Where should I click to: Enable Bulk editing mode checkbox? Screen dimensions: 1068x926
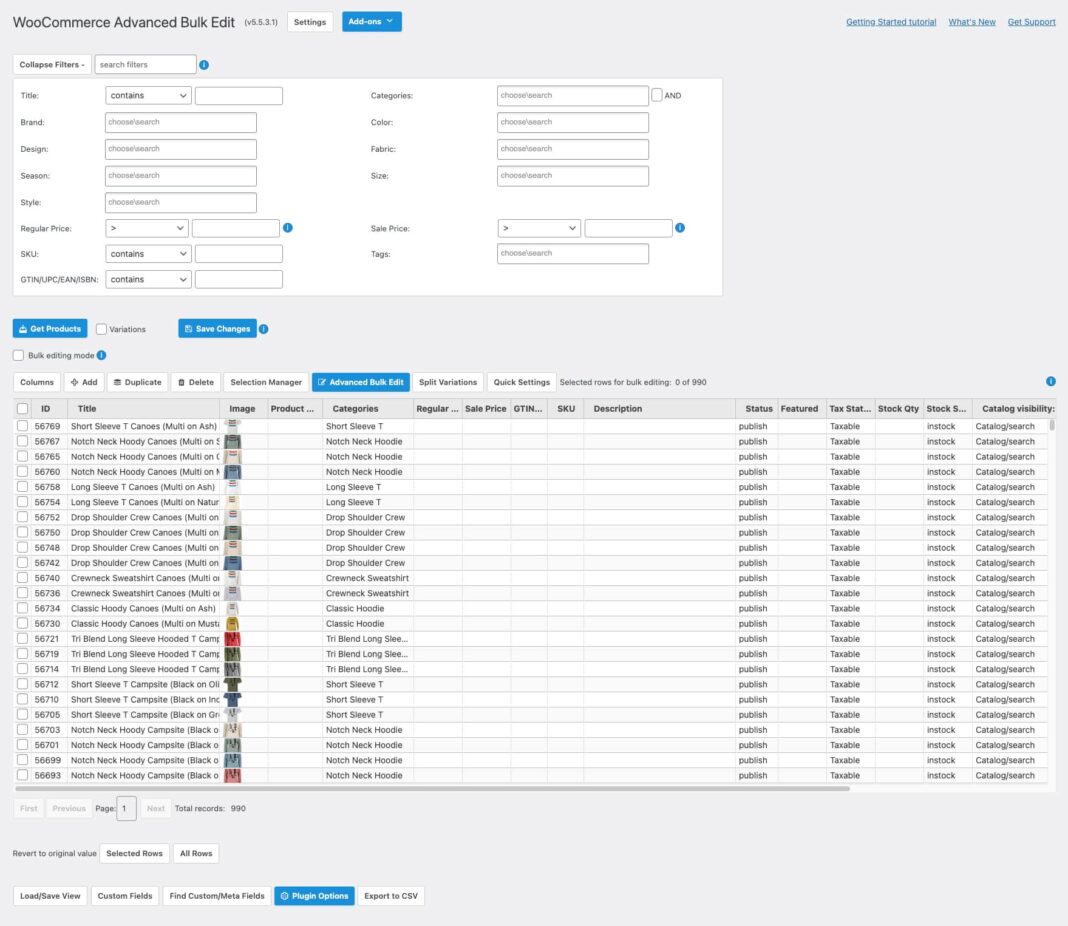coord(18,355)
